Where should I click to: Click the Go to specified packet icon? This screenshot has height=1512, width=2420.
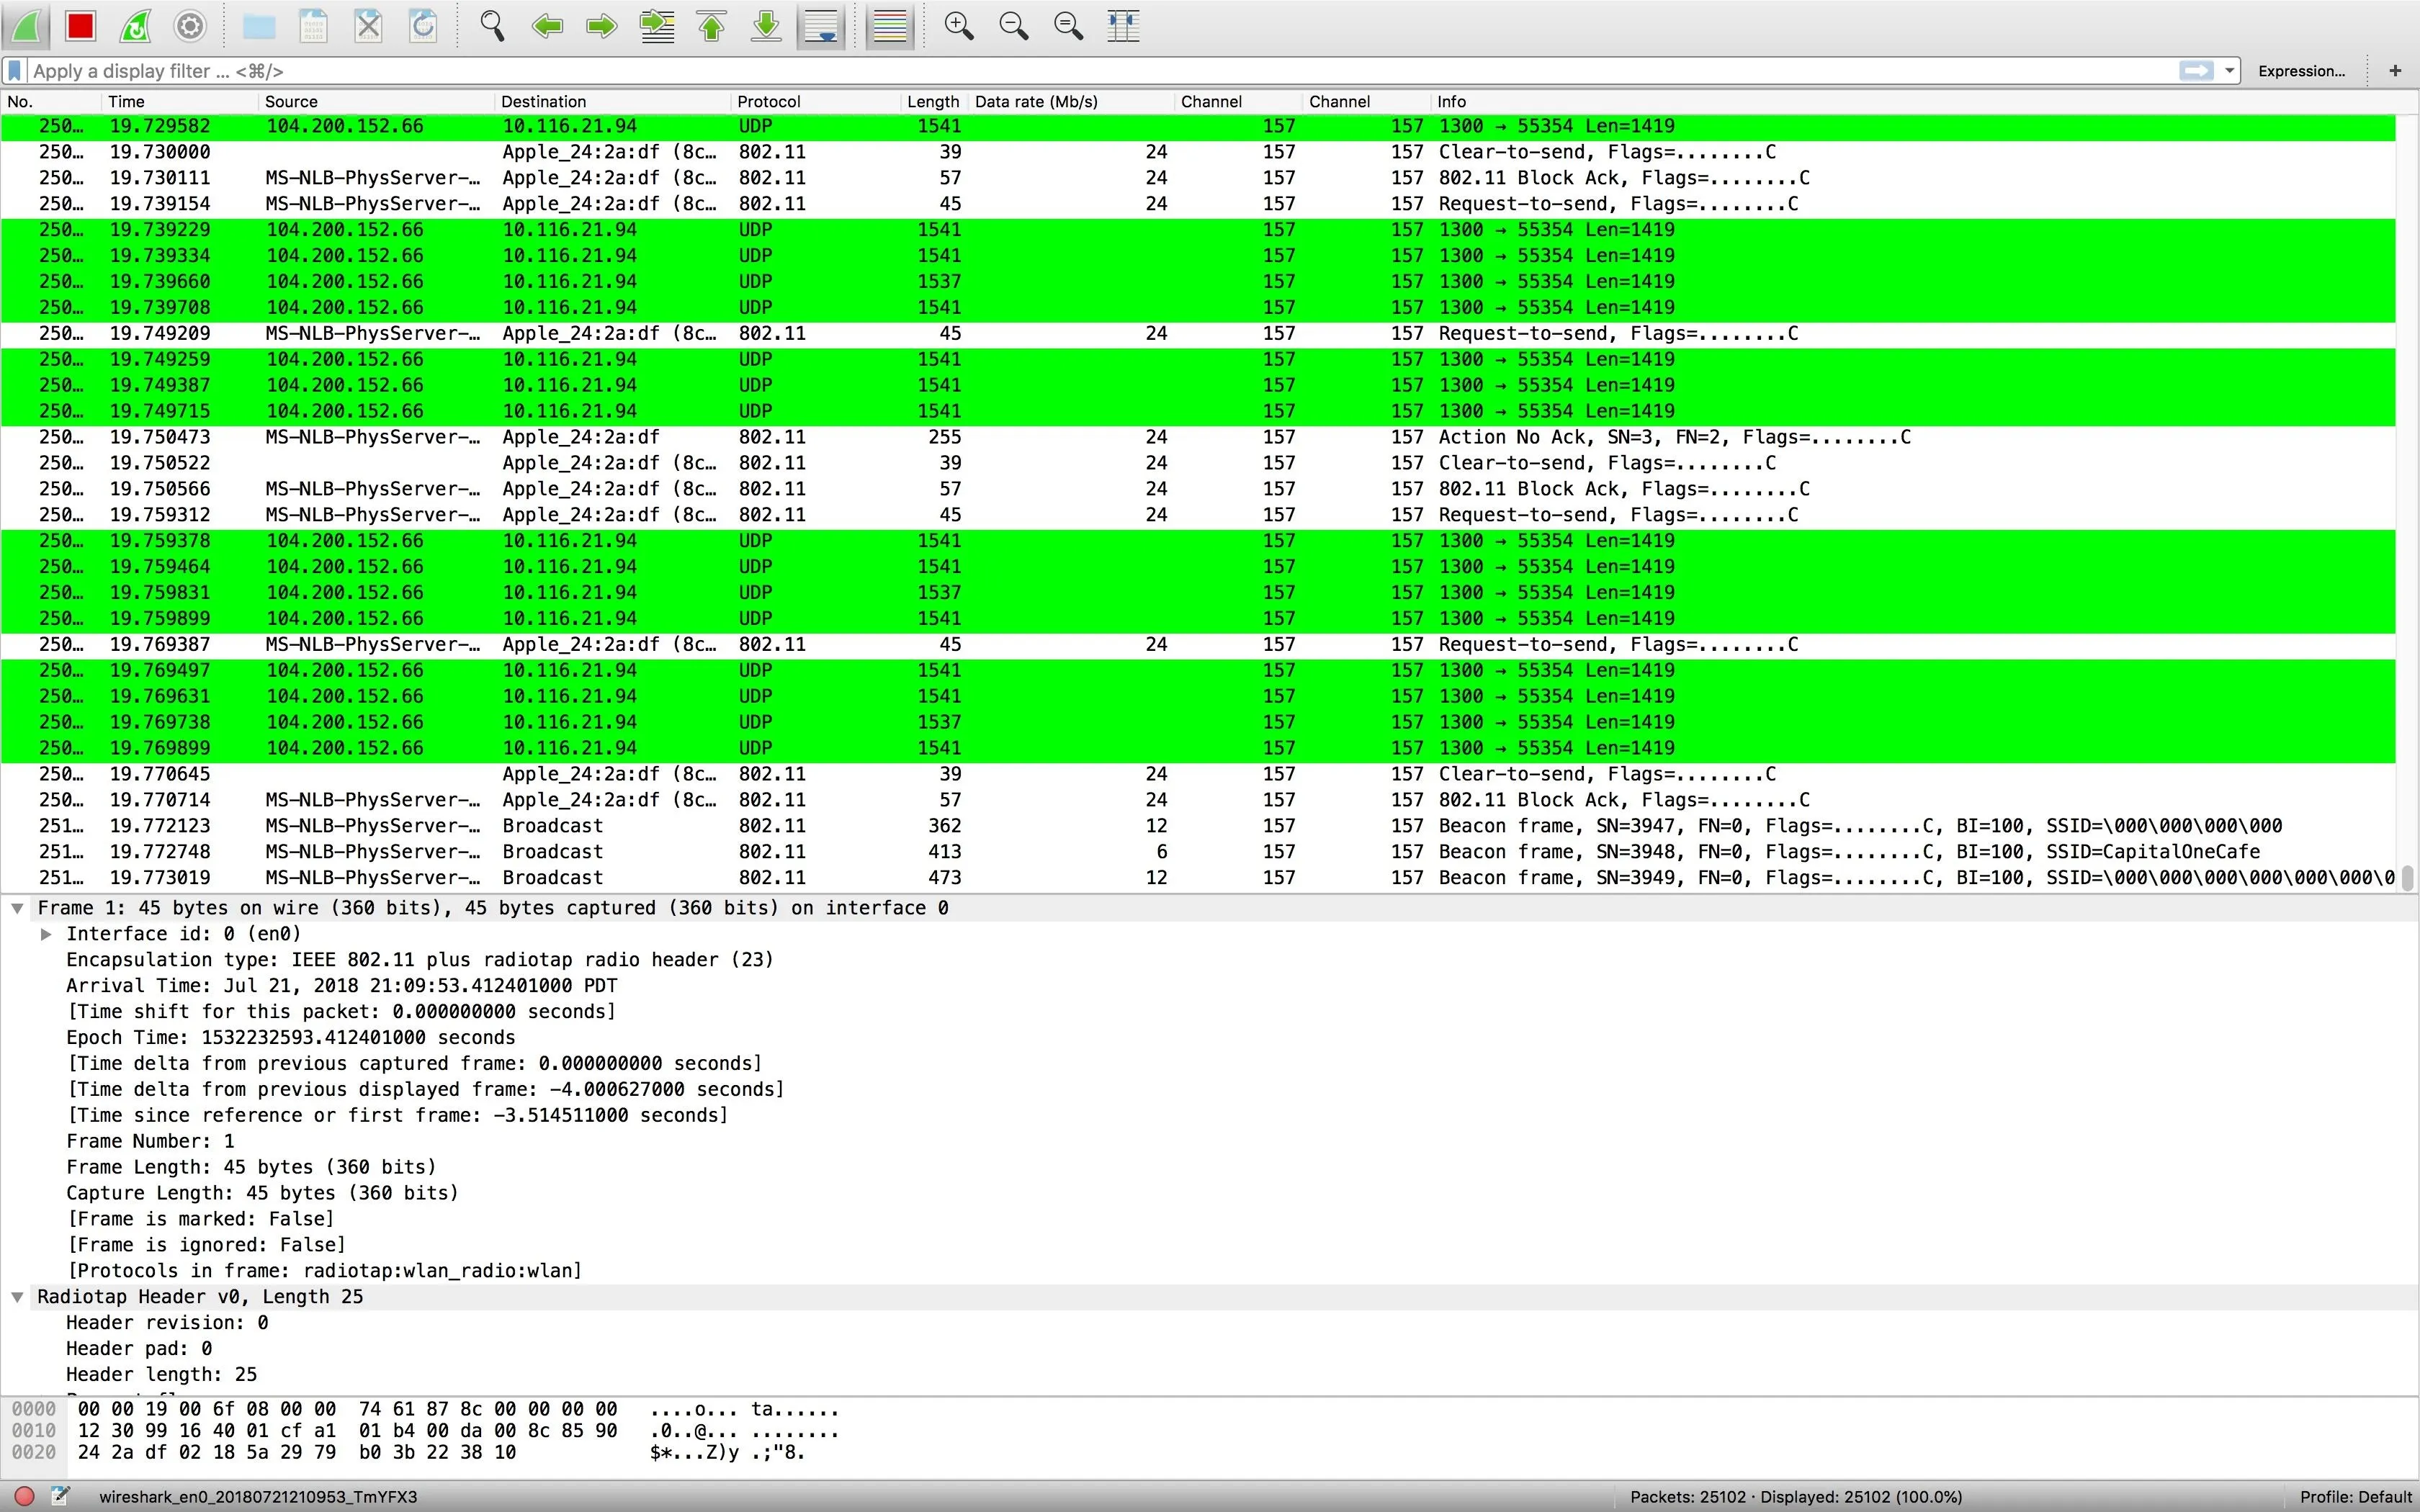[x=657, y=26]
